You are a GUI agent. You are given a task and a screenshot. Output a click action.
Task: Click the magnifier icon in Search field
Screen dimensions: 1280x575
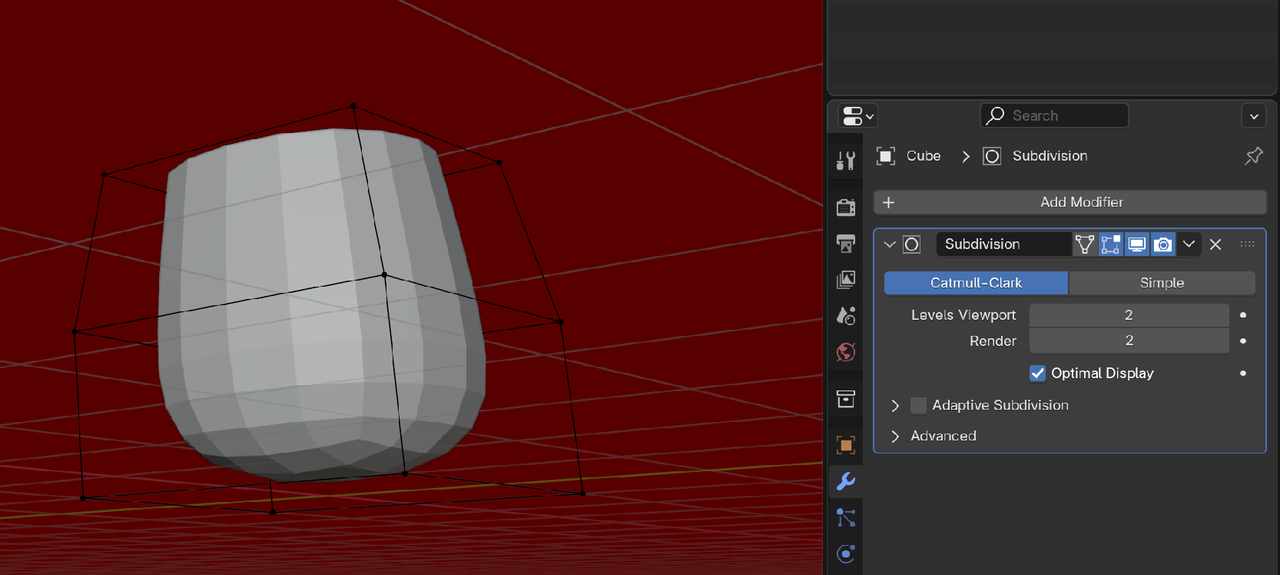996,116
